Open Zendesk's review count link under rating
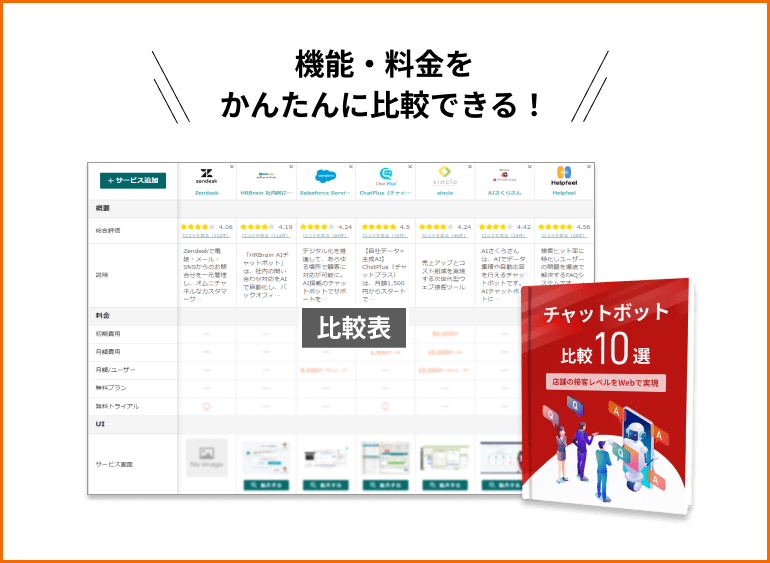770x563 pixels. click(x=207, y=236)
